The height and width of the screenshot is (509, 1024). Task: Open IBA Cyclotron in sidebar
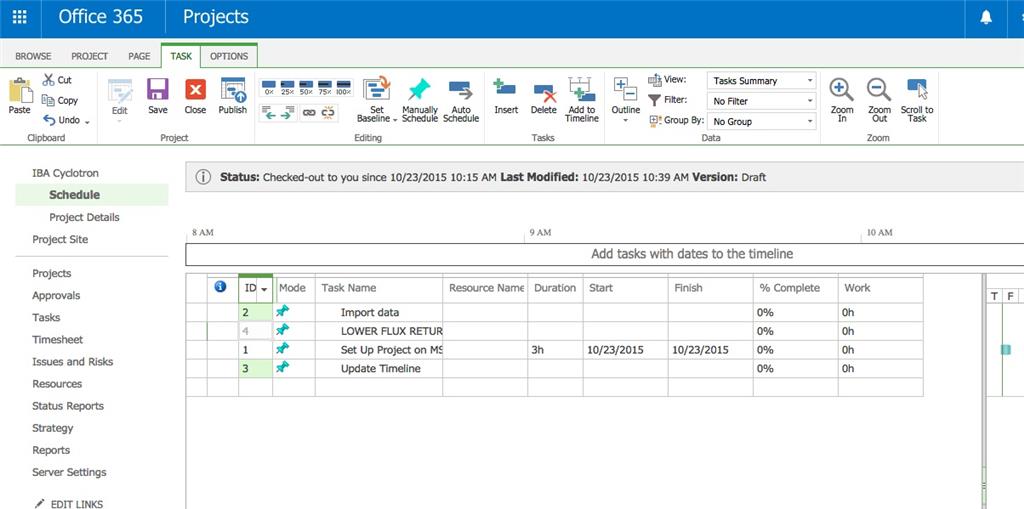65,173
